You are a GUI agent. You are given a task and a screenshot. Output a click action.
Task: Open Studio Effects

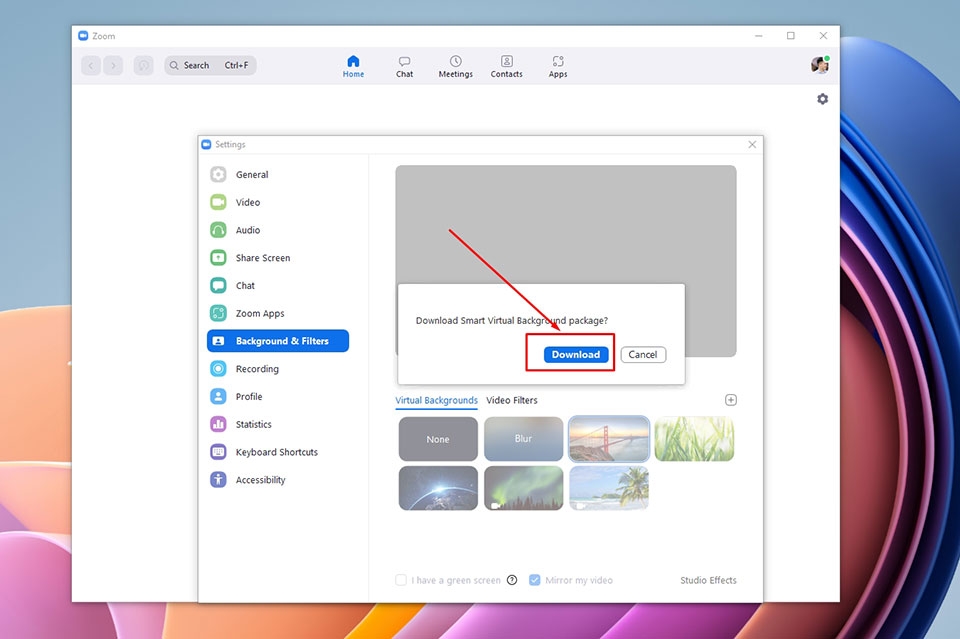708,580
